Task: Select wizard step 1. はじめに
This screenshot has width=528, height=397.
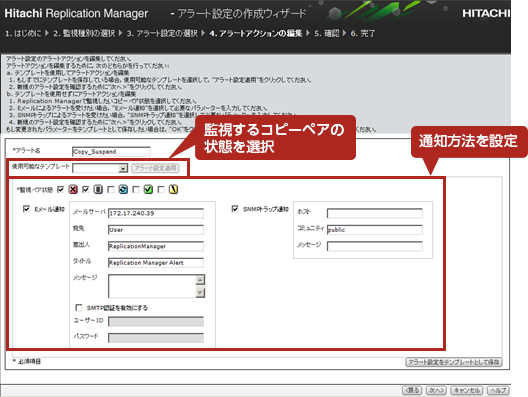Action: [23, 33]
